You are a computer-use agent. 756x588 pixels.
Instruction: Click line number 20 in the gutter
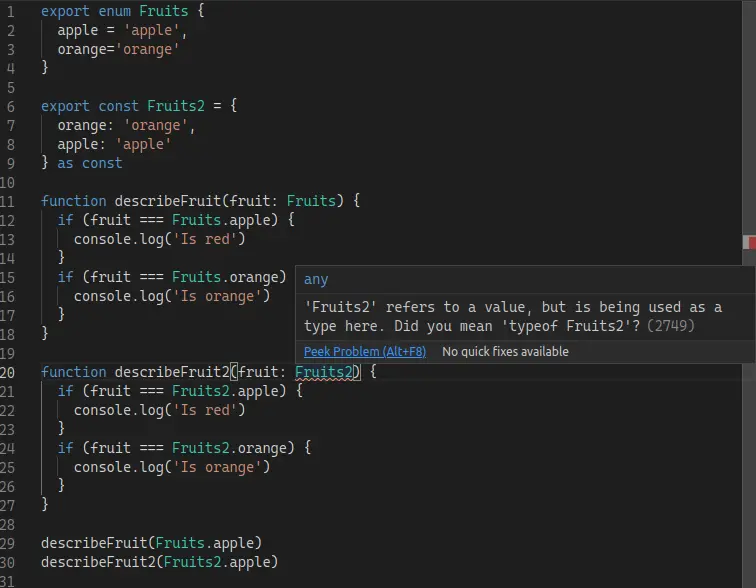pos(8,373)
